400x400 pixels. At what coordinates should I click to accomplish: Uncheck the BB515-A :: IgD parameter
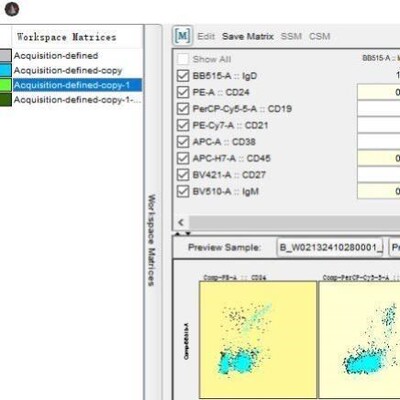183,76
